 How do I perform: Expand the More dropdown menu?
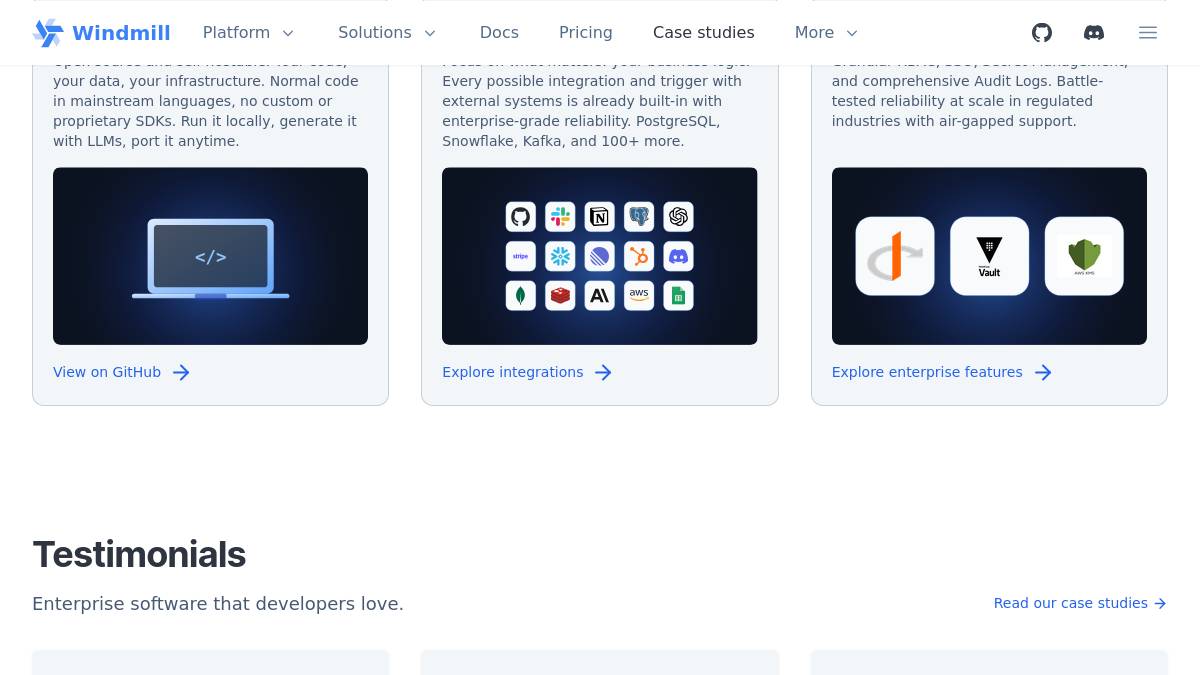(x=827, y=33)
